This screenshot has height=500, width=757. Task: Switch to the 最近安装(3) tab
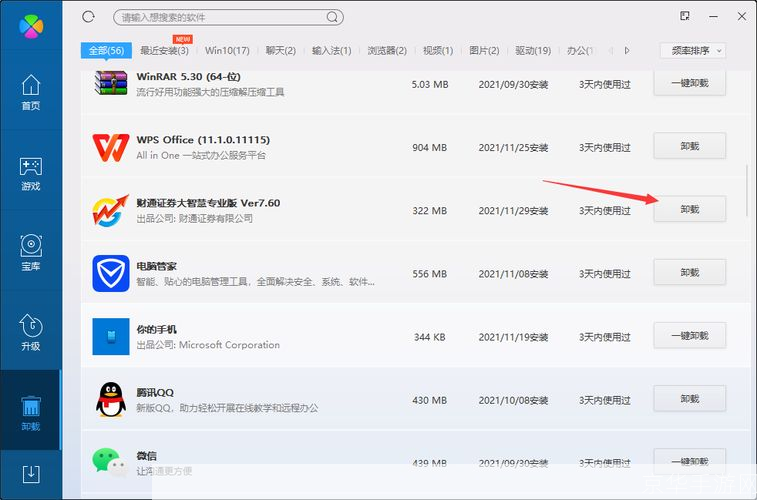164,50
